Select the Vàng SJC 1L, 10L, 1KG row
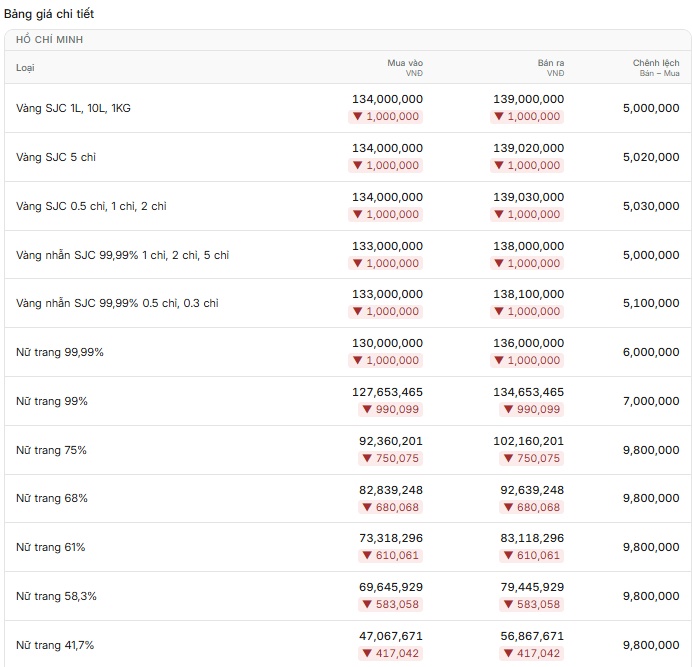 348,108
